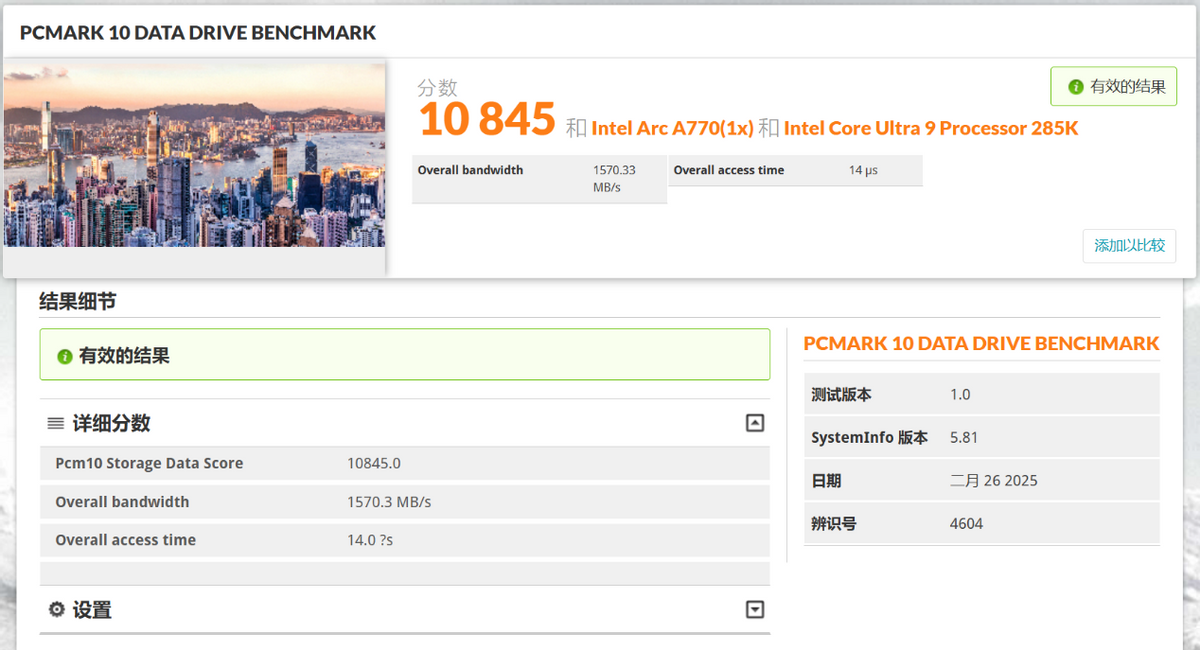Click the Overall bandwidth label in the top summary
Viewport: 1200px width, 650px height.
click(470, 170)
